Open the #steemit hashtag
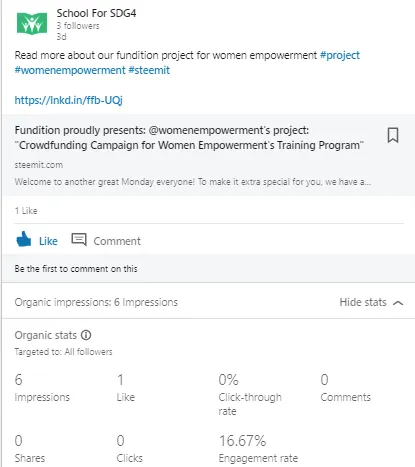This screenshot has height=467, width=415. [149, 70]
